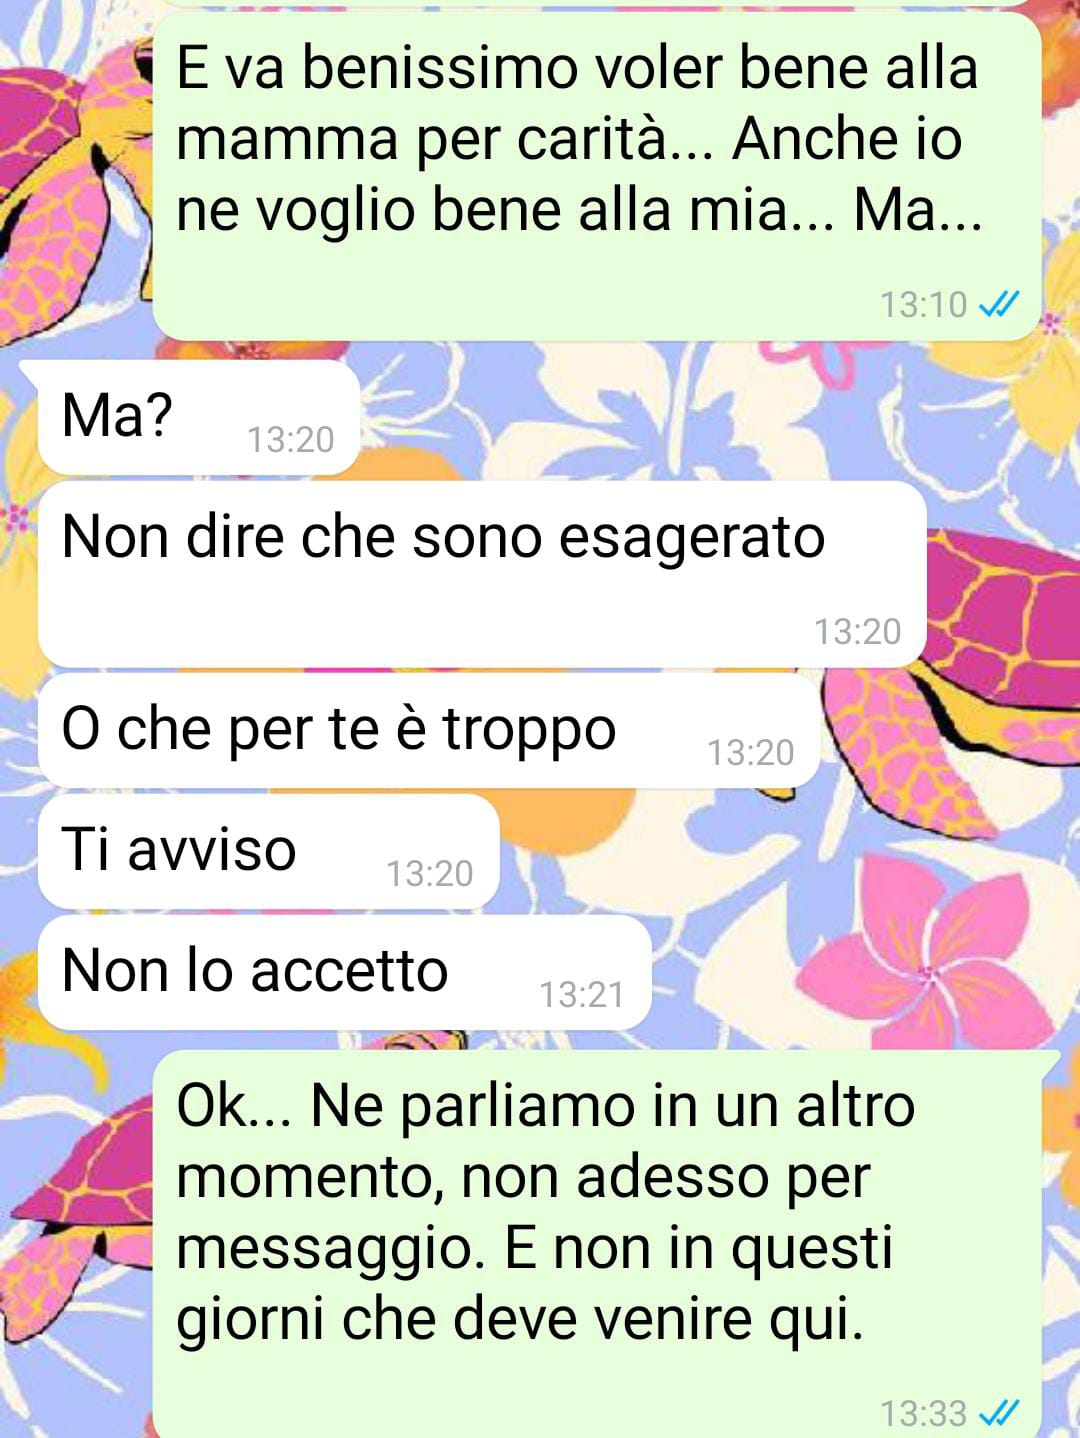Viewport: 1080px width, 1438px height.
Task: Click the word 'esagerato' in the message
Action: pyautogui.click(x=692, y=540)
